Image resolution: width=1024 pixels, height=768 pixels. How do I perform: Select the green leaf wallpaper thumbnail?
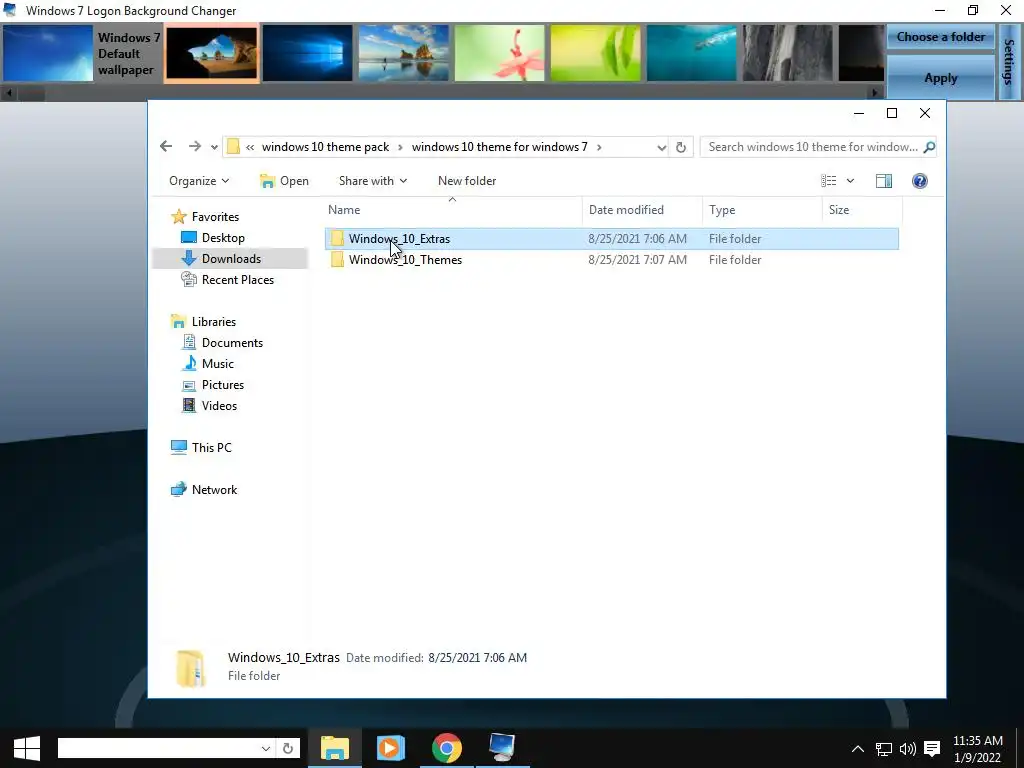coord(596,53)
